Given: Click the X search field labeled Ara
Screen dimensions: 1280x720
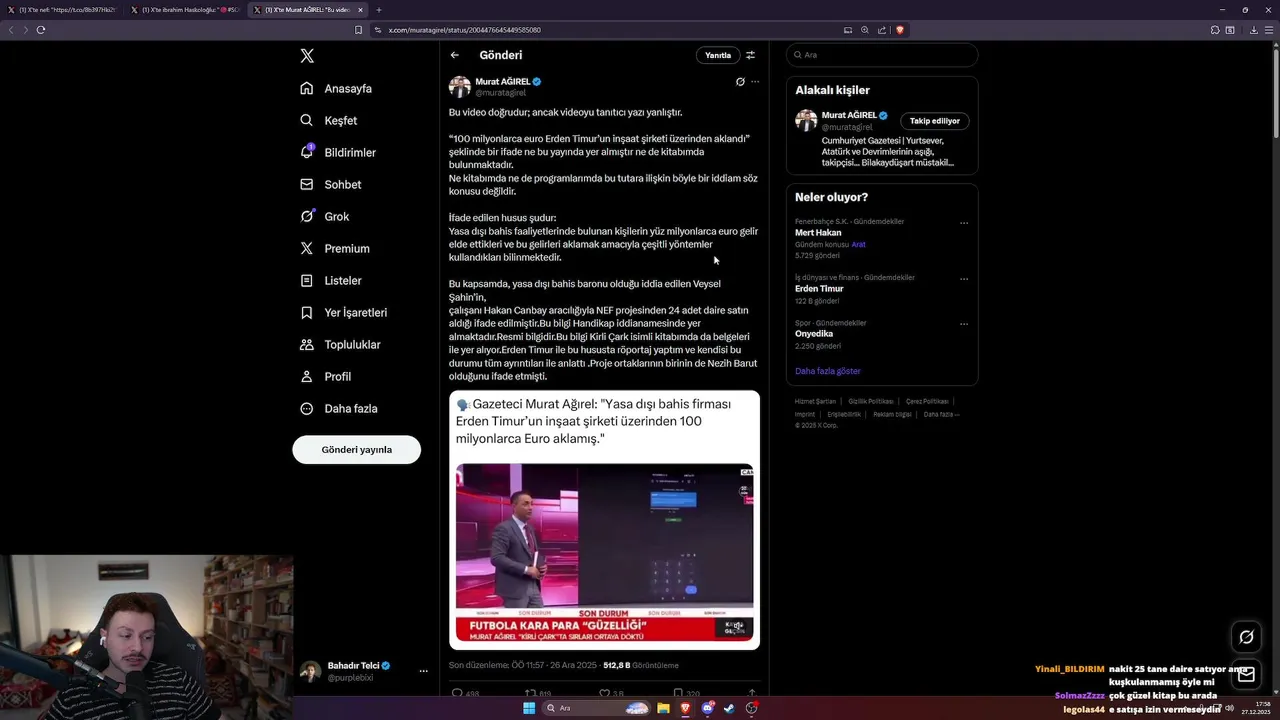Looking at the screenshot, I should pos(882,55).
